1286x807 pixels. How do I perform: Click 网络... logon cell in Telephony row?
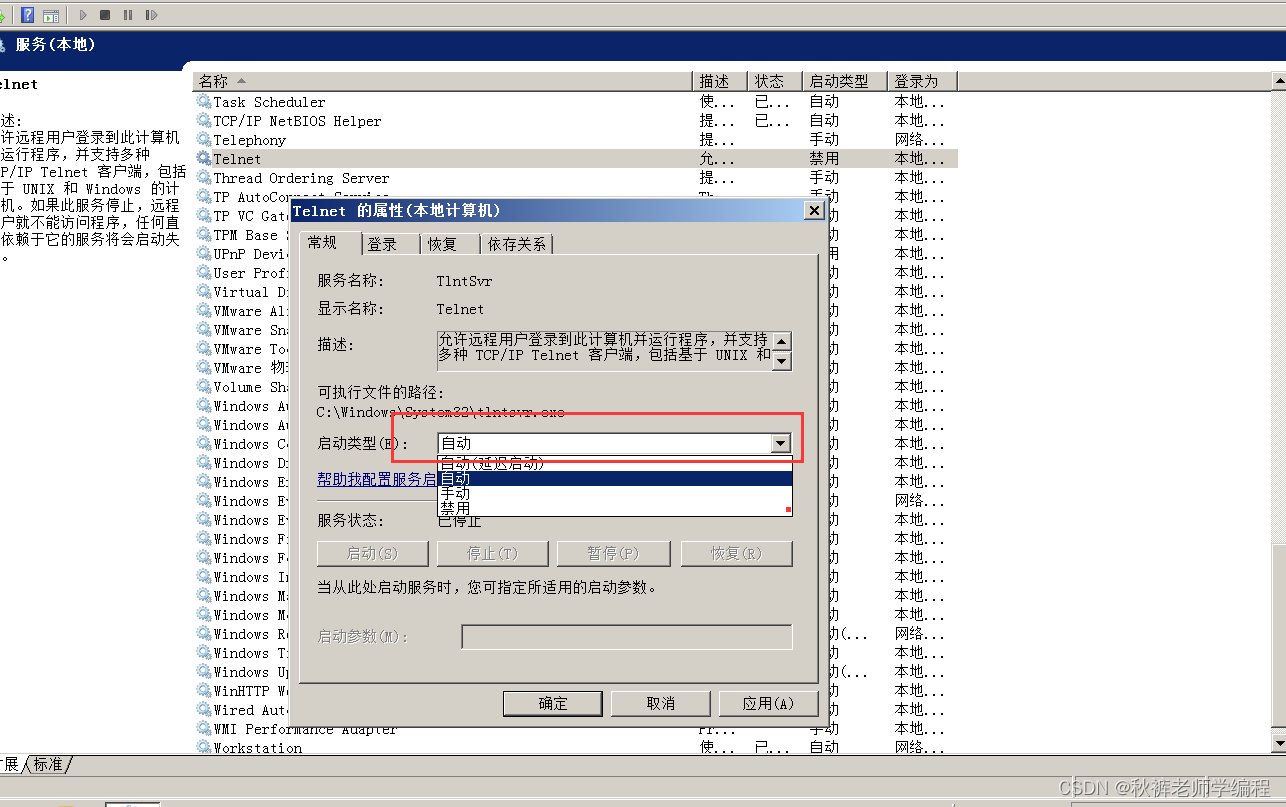coord(920,140)
